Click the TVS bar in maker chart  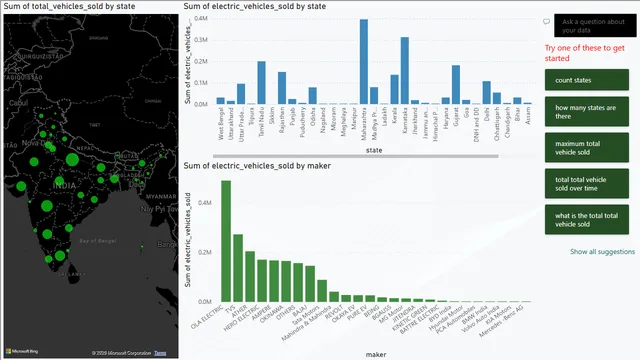[238, 268]
